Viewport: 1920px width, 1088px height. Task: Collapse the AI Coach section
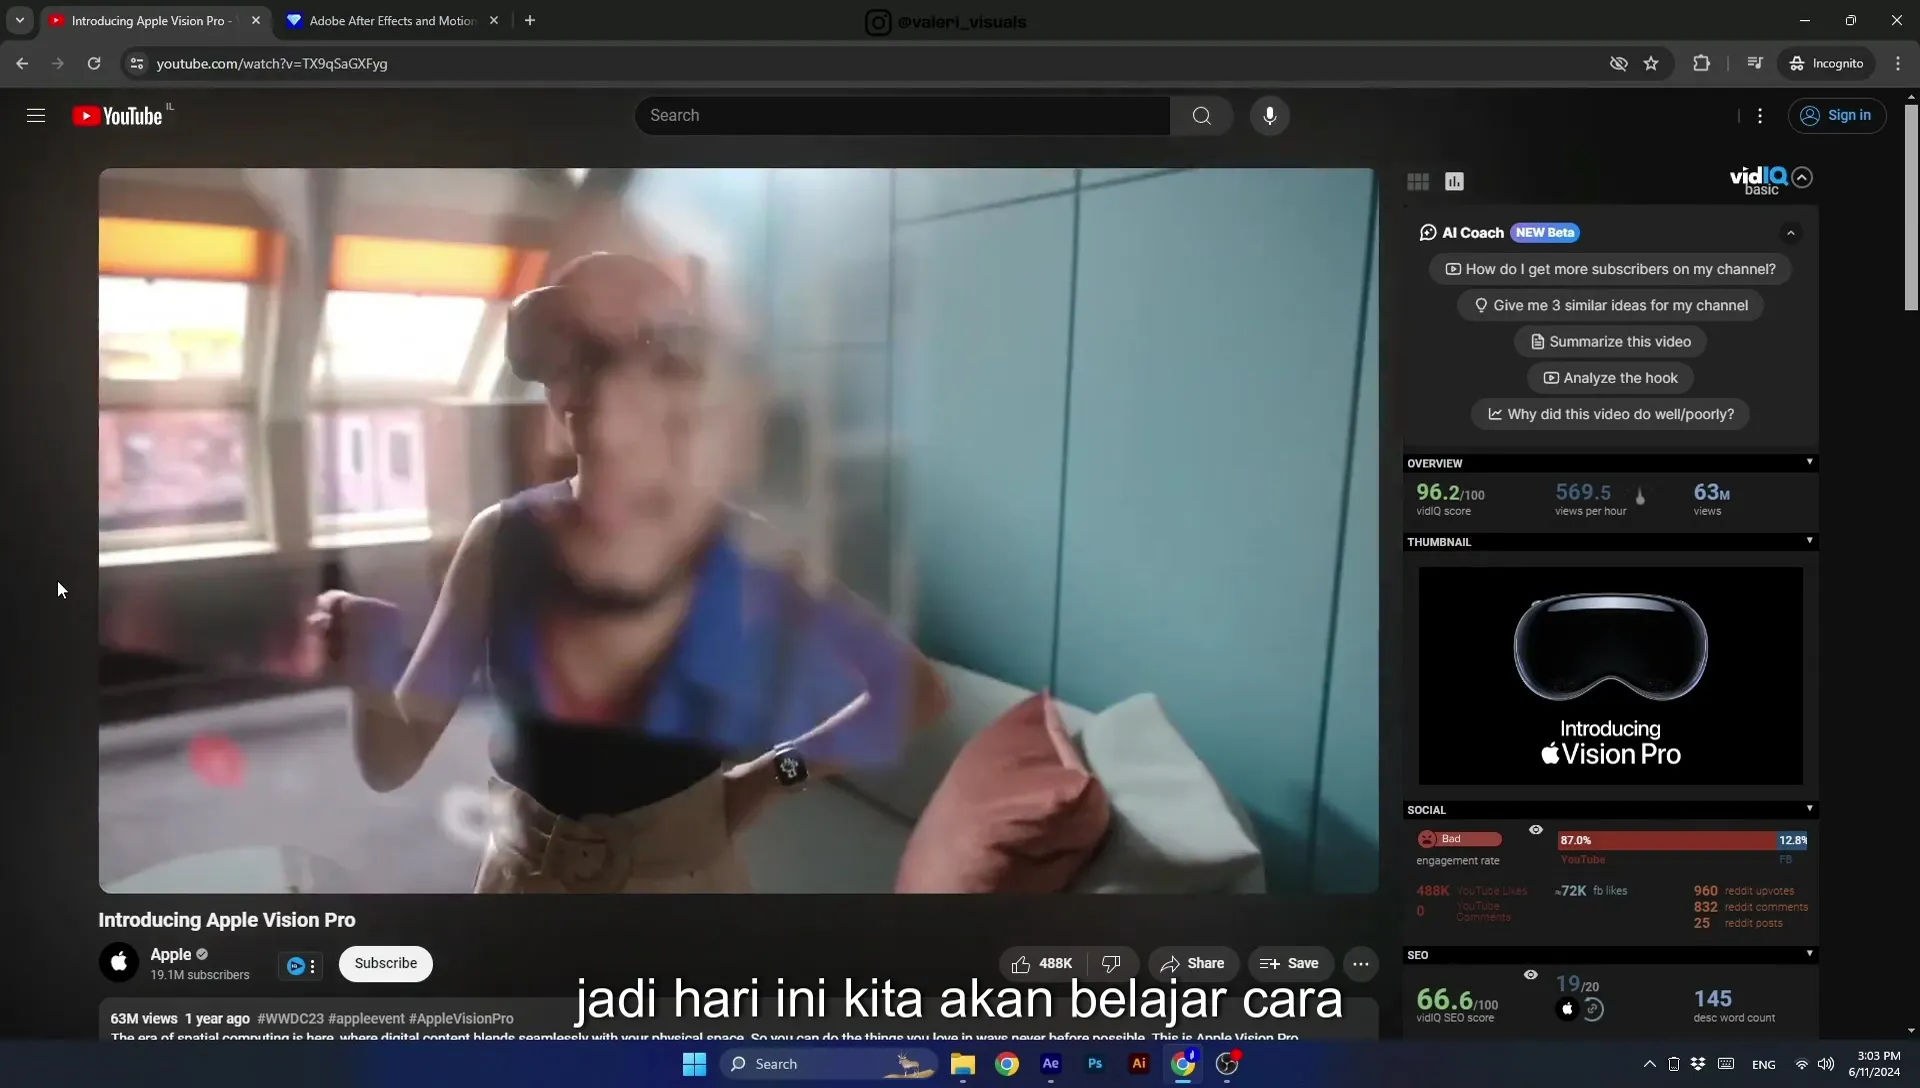pyautogui.click(x=1791, y=233)
